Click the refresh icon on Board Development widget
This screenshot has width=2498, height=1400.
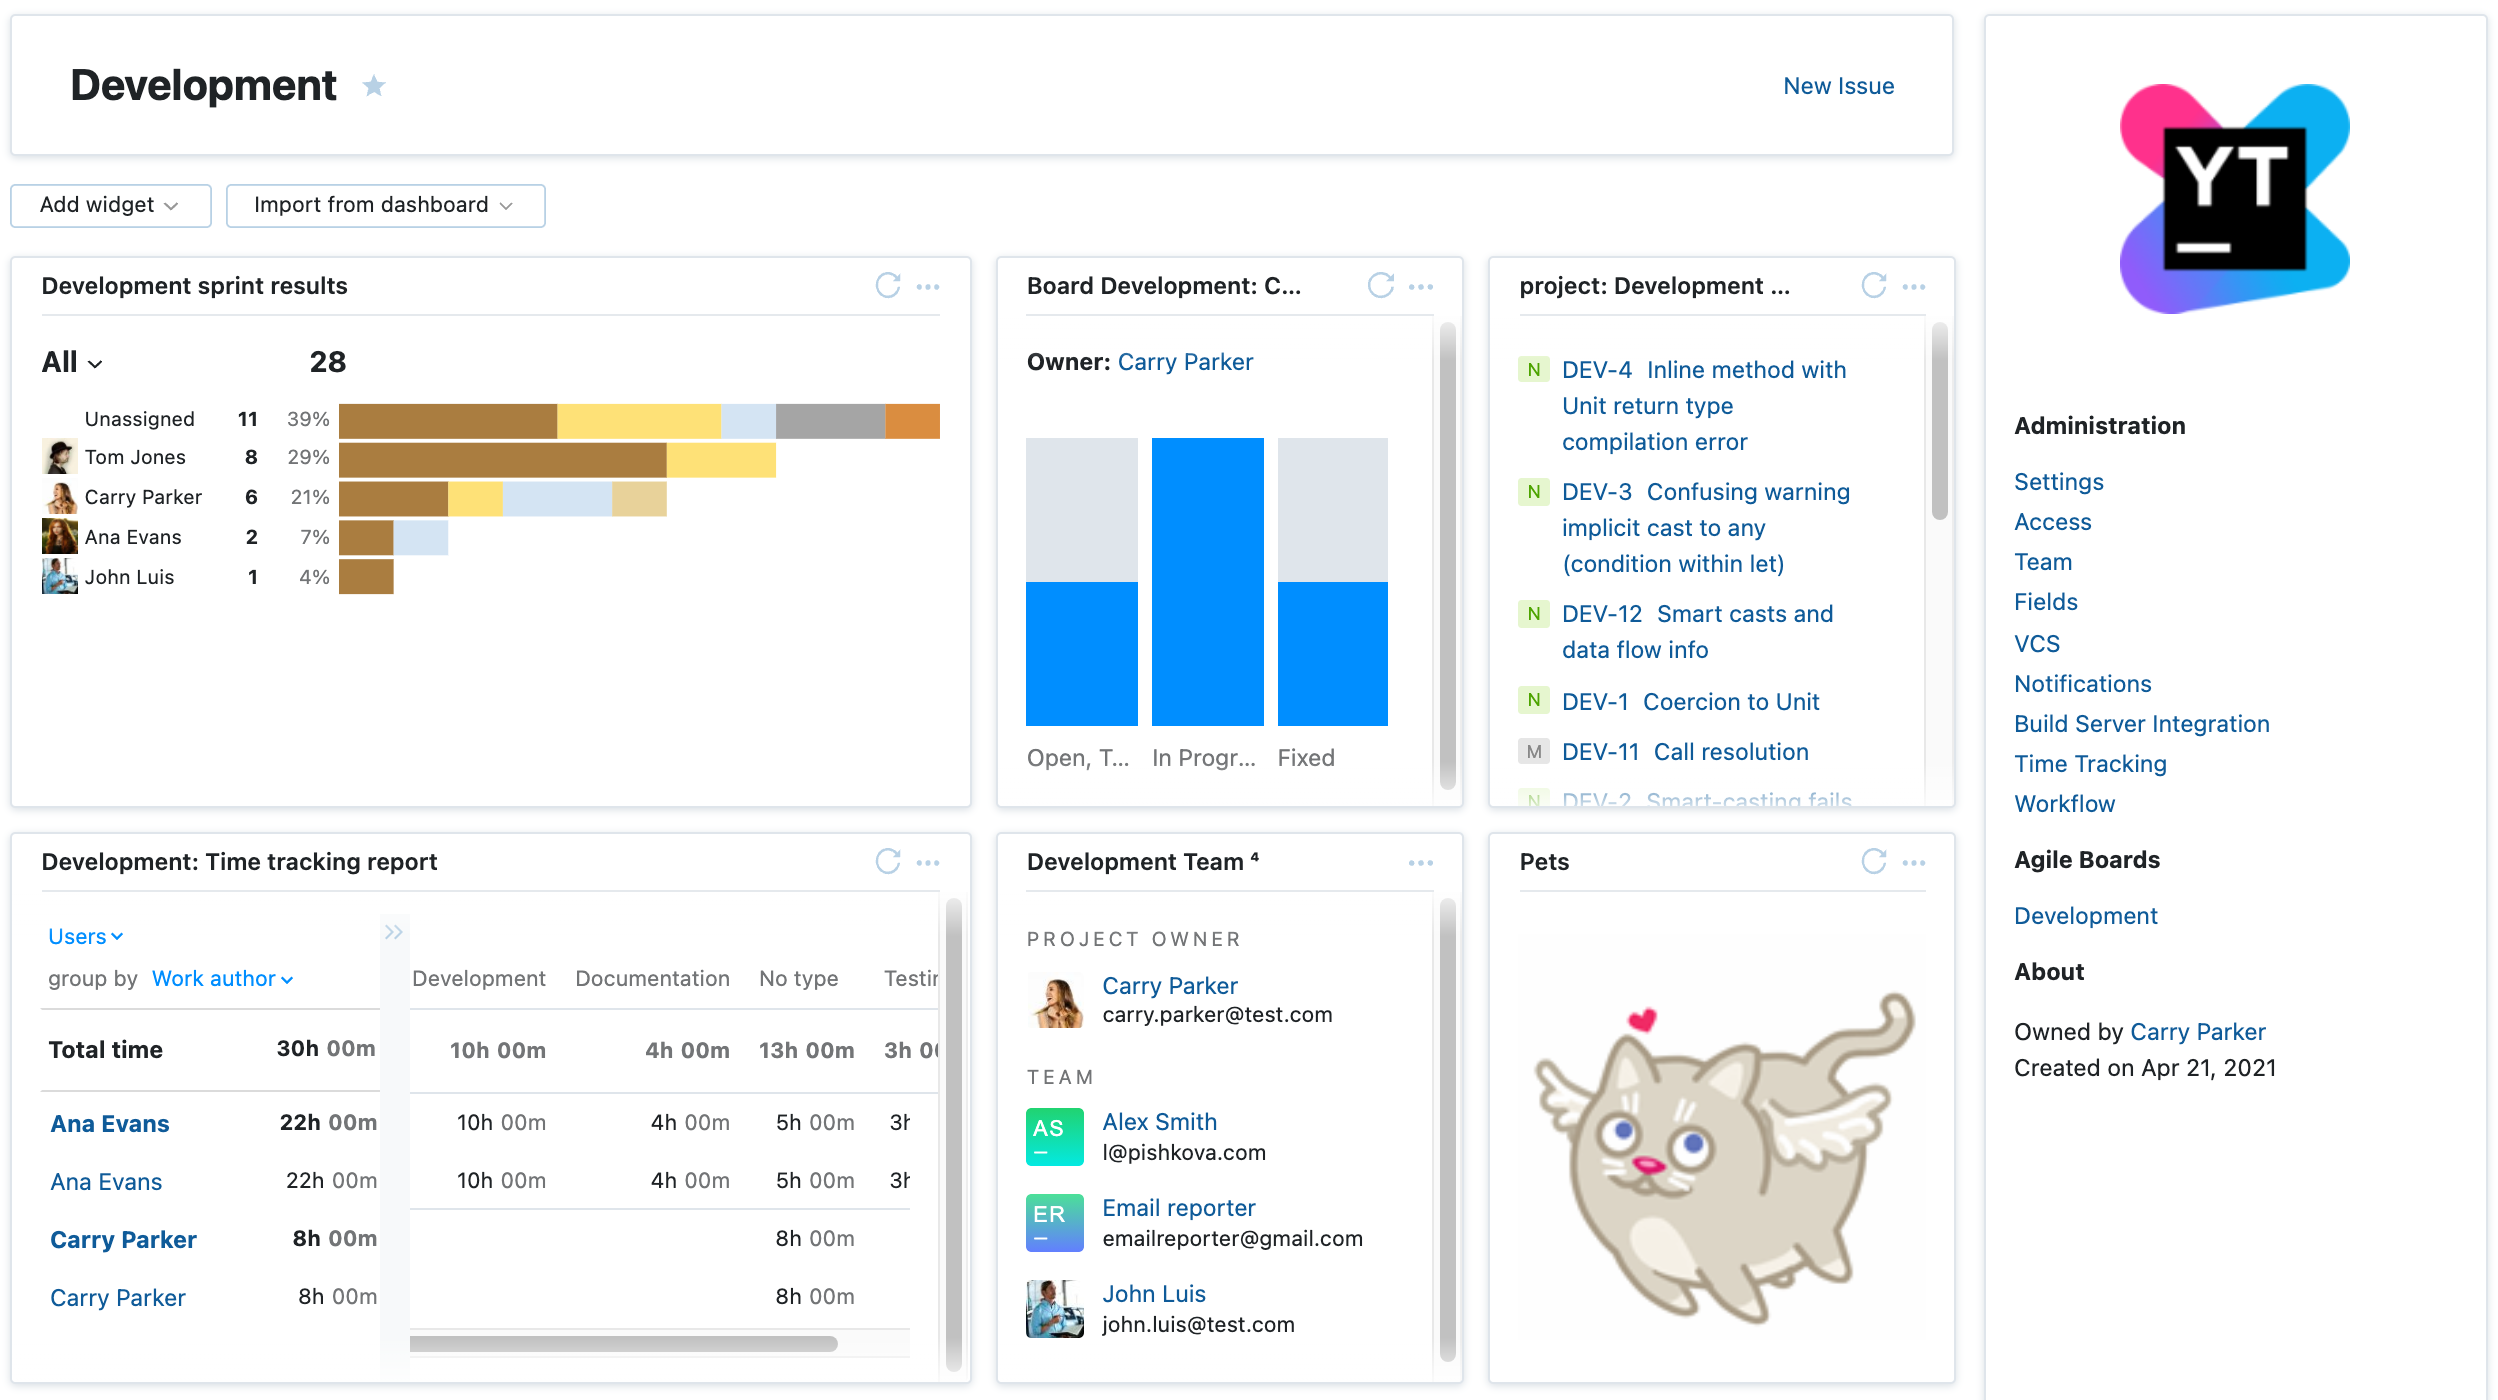pos(1381,283)
